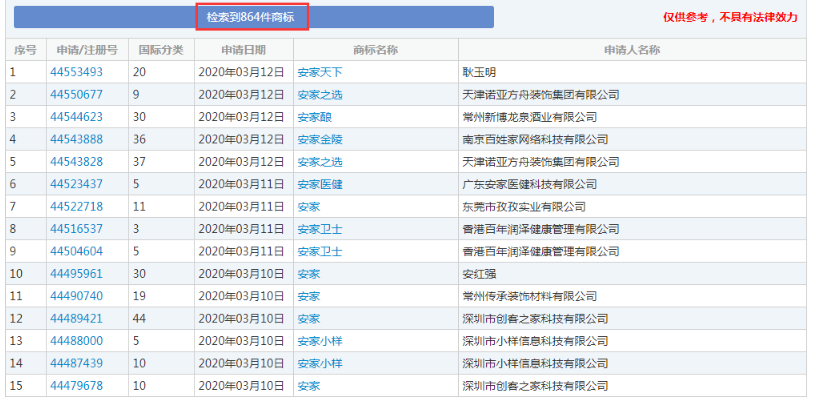Open trademark 安家 in row 12
This screenshot has height=402, width=817.
click(x=309, y=319)
